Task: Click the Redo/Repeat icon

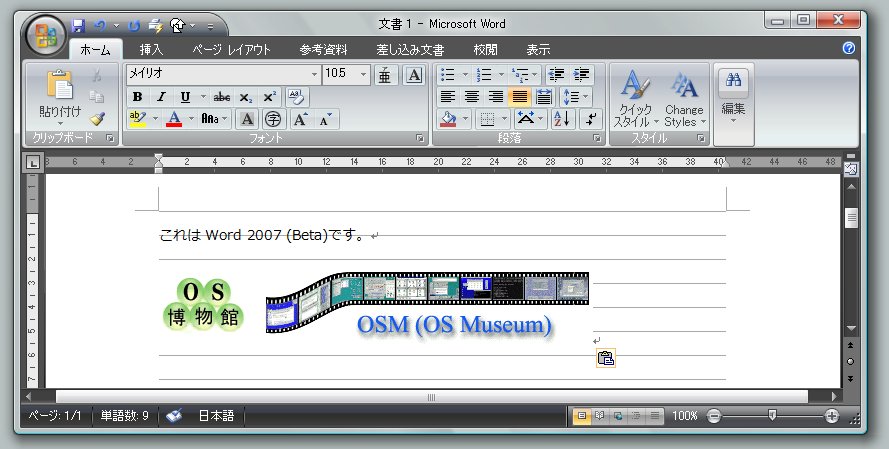Action: [134, 26]
